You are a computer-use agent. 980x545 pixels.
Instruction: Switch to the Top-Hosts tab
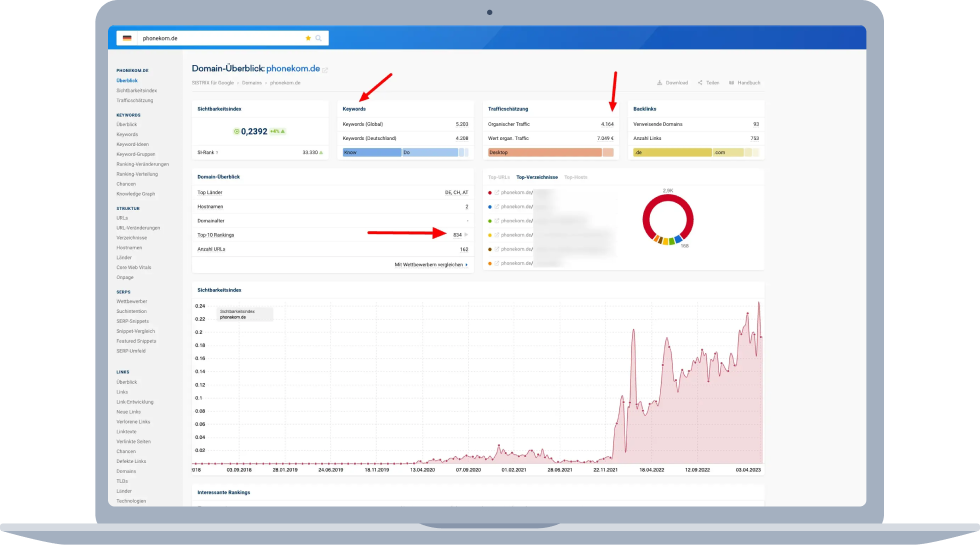click(x=575, y=177)
